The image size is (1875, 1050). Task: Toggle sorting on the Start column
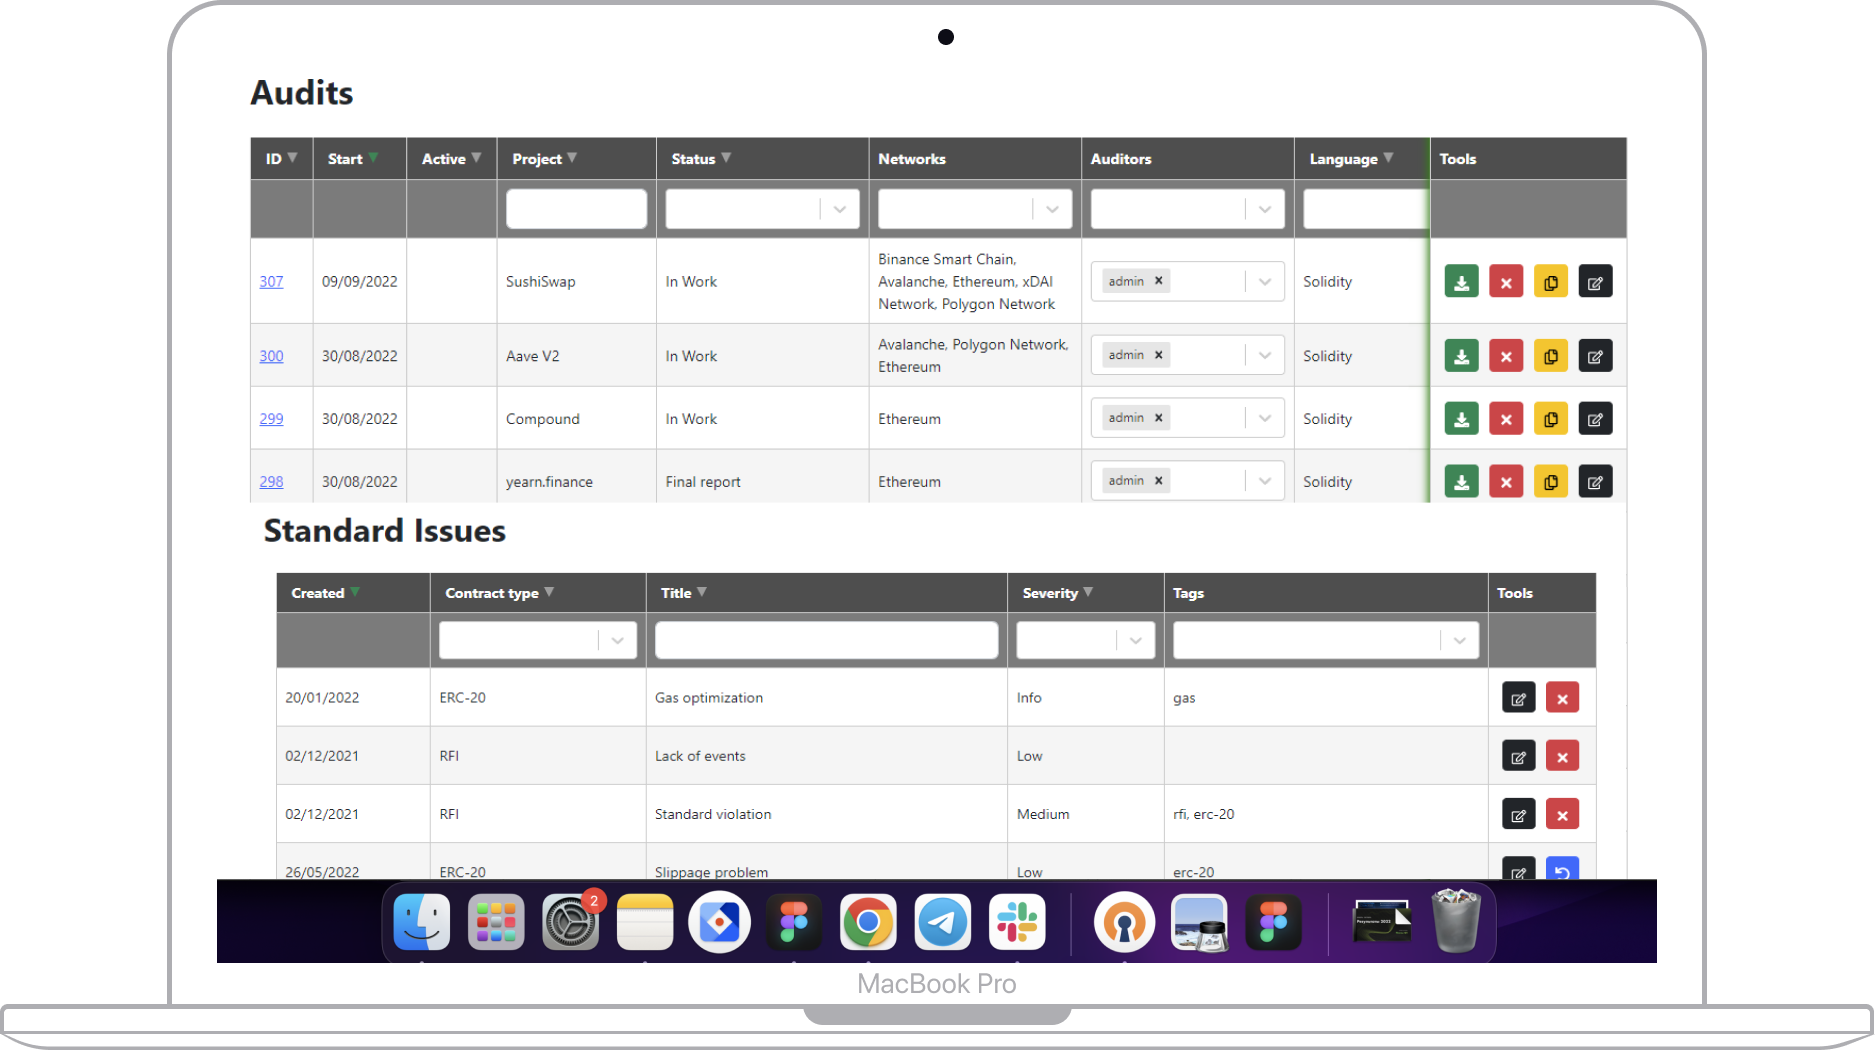374,157
